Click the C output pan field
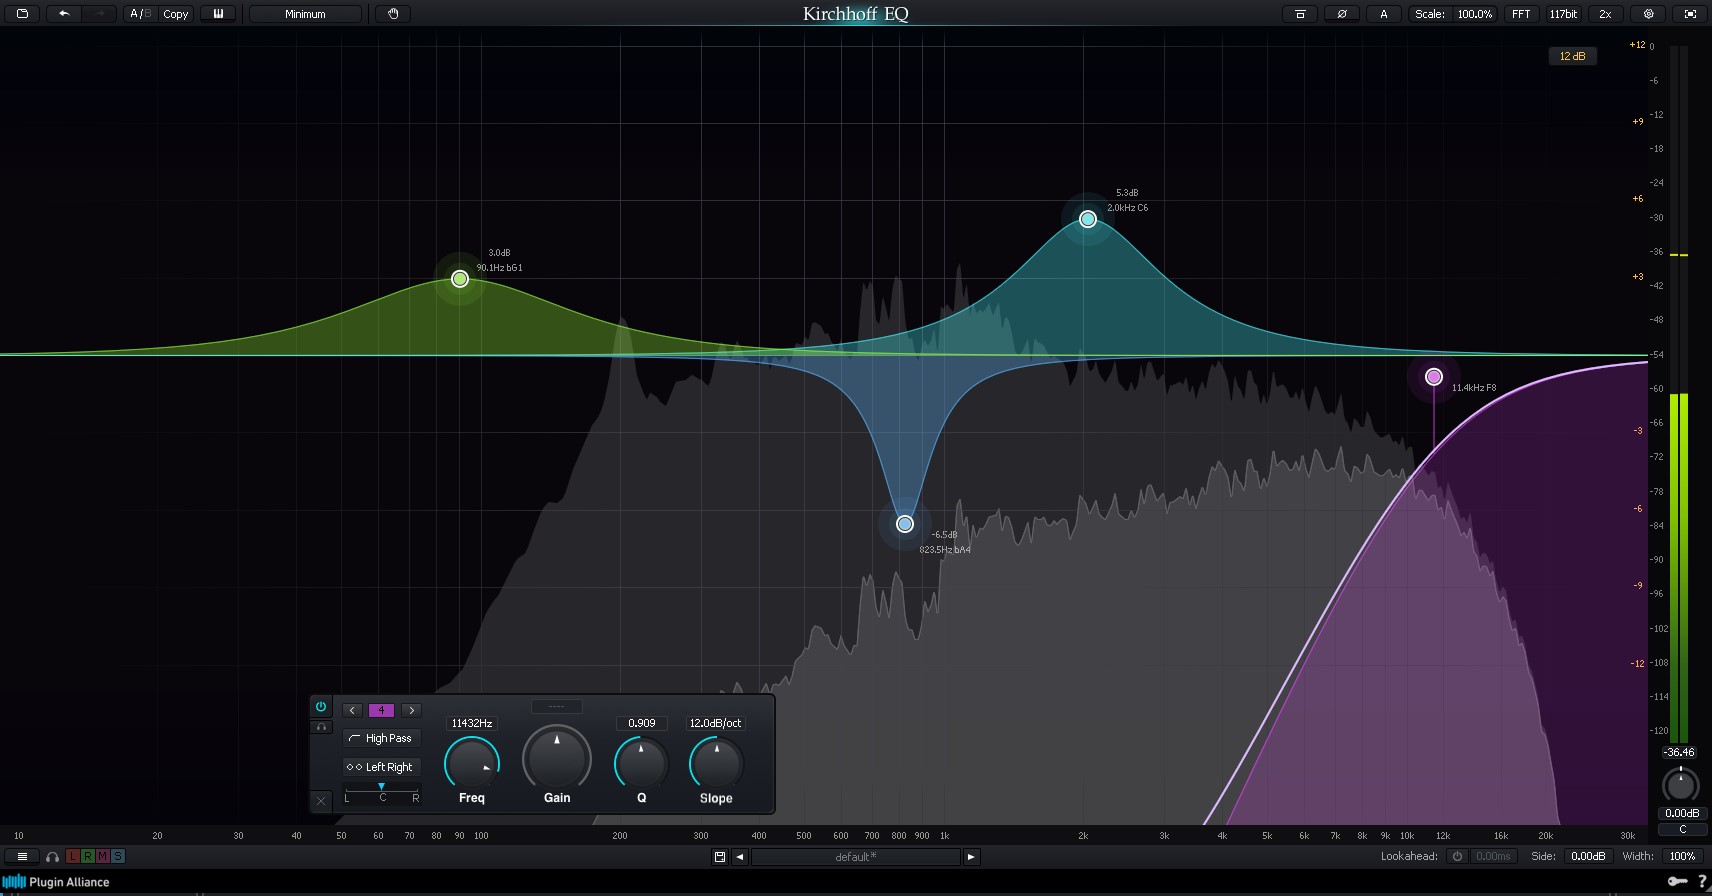The width and height of the screenshot is (1712, 896). click(1683, 829)
